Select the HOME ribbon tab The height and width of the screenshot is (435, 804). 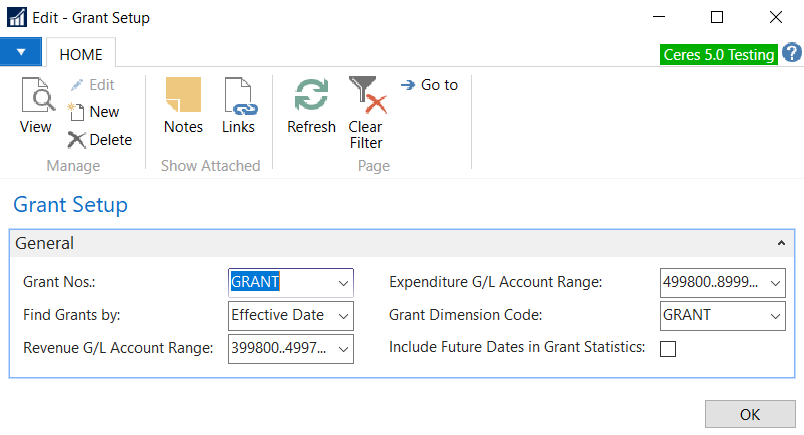(81, 55)
